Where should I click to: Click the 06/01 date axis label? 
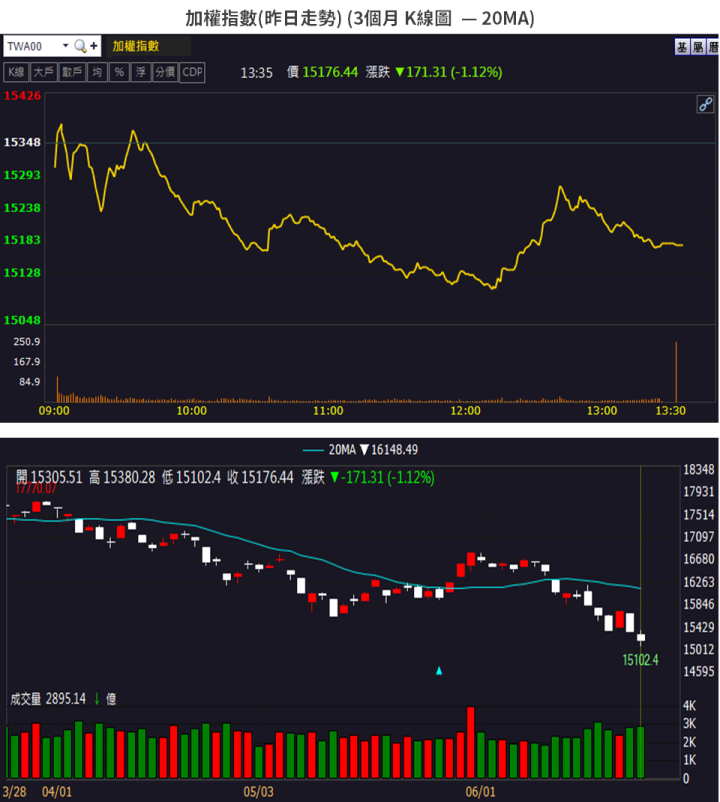click(x=480, y=792)
